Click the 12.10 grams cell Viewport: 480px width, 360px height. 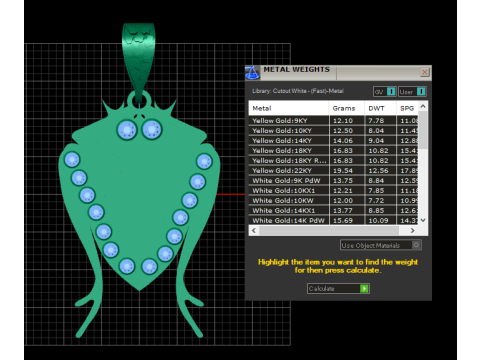[347, 121]
